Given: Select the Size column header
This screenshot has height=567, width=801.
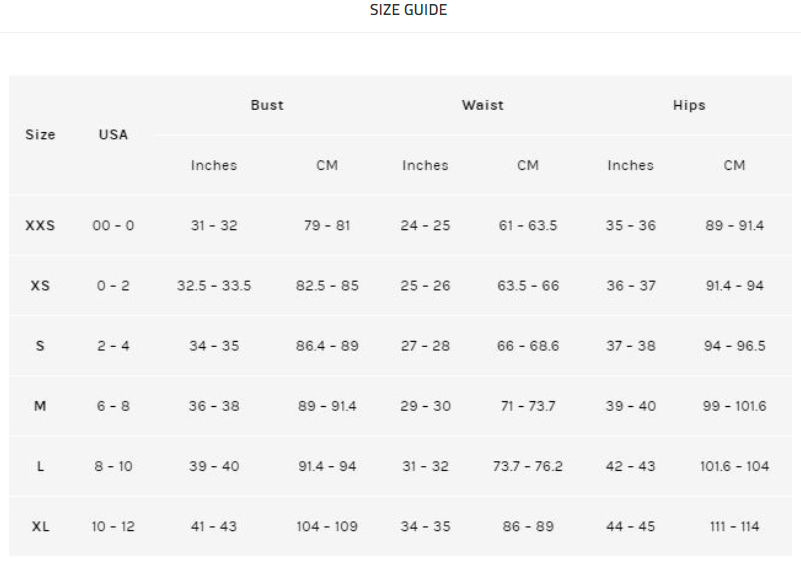Looking at the screenshot, I should point(40,135).
